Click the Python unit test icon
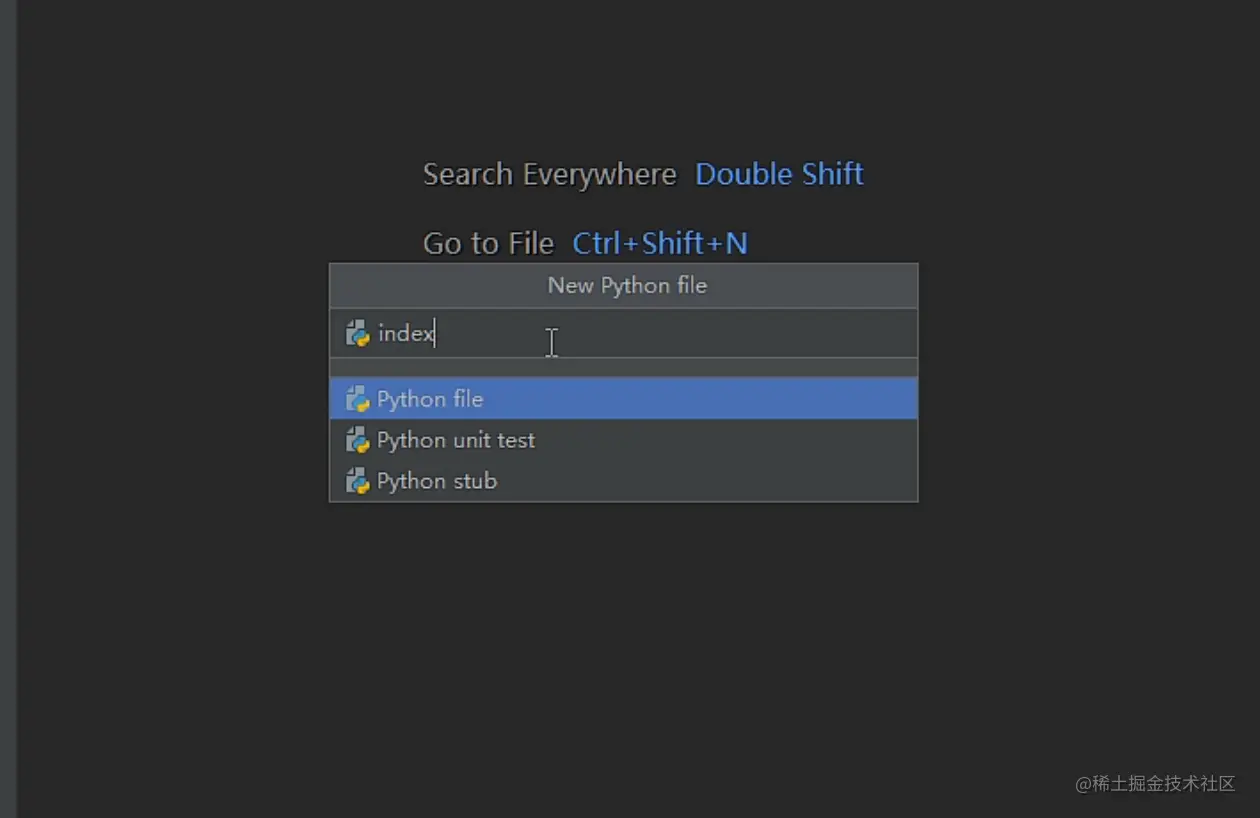The image size is (1260, 818). coord(357,440)
